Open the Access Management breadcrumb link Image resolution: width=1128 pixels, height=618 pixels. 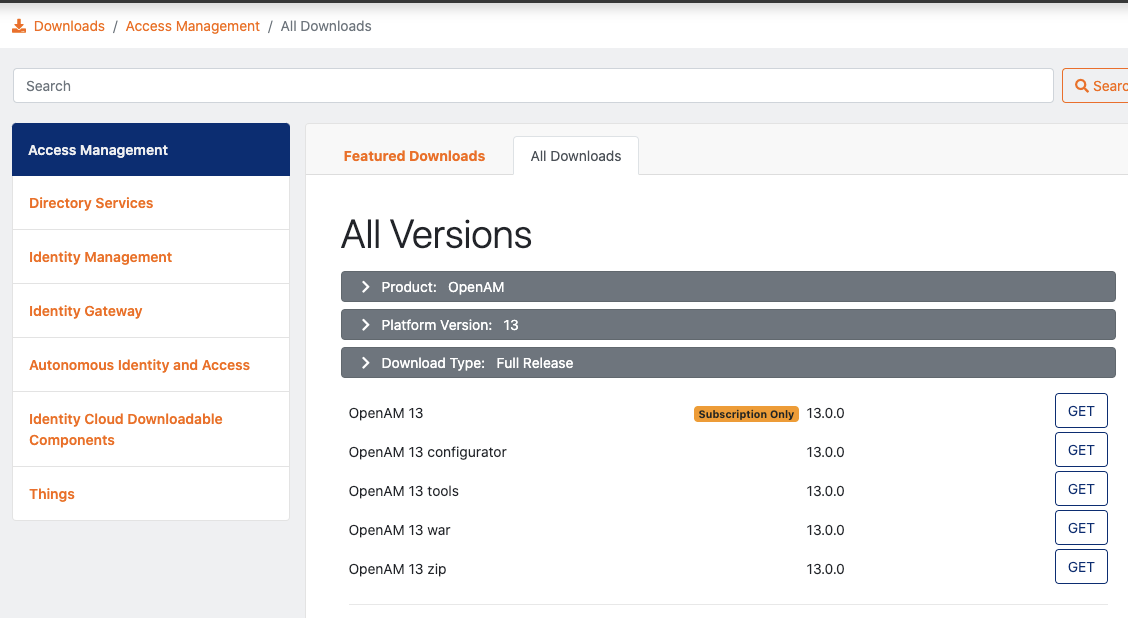pyautogui.click(x=192, y=27)
